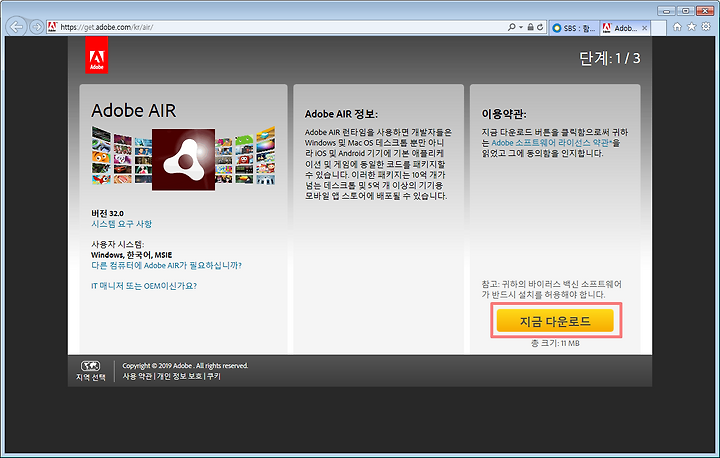The image size is (720, 458).
Task: Click the 이용약관 heading
Action: 504,114
